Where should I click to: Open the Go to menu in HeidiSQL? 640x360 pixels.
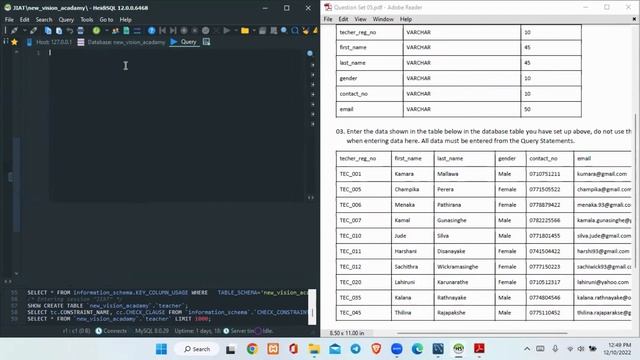[106, 20]
